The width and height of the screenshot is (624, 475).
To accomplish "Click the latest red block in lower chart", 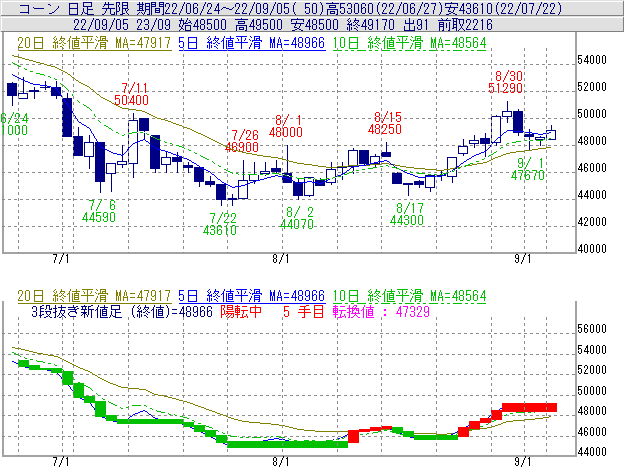I will (x=529, y=407).
